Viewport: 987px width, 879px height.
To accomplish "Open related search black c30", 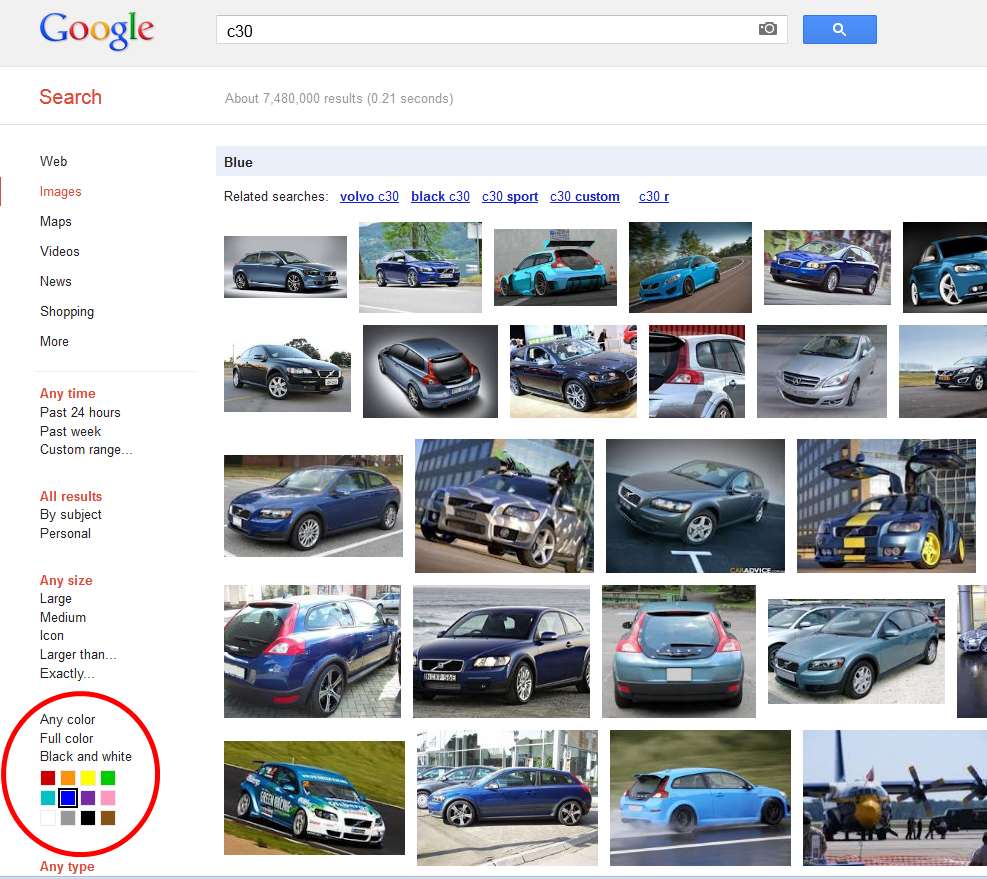I will point(441,196).
